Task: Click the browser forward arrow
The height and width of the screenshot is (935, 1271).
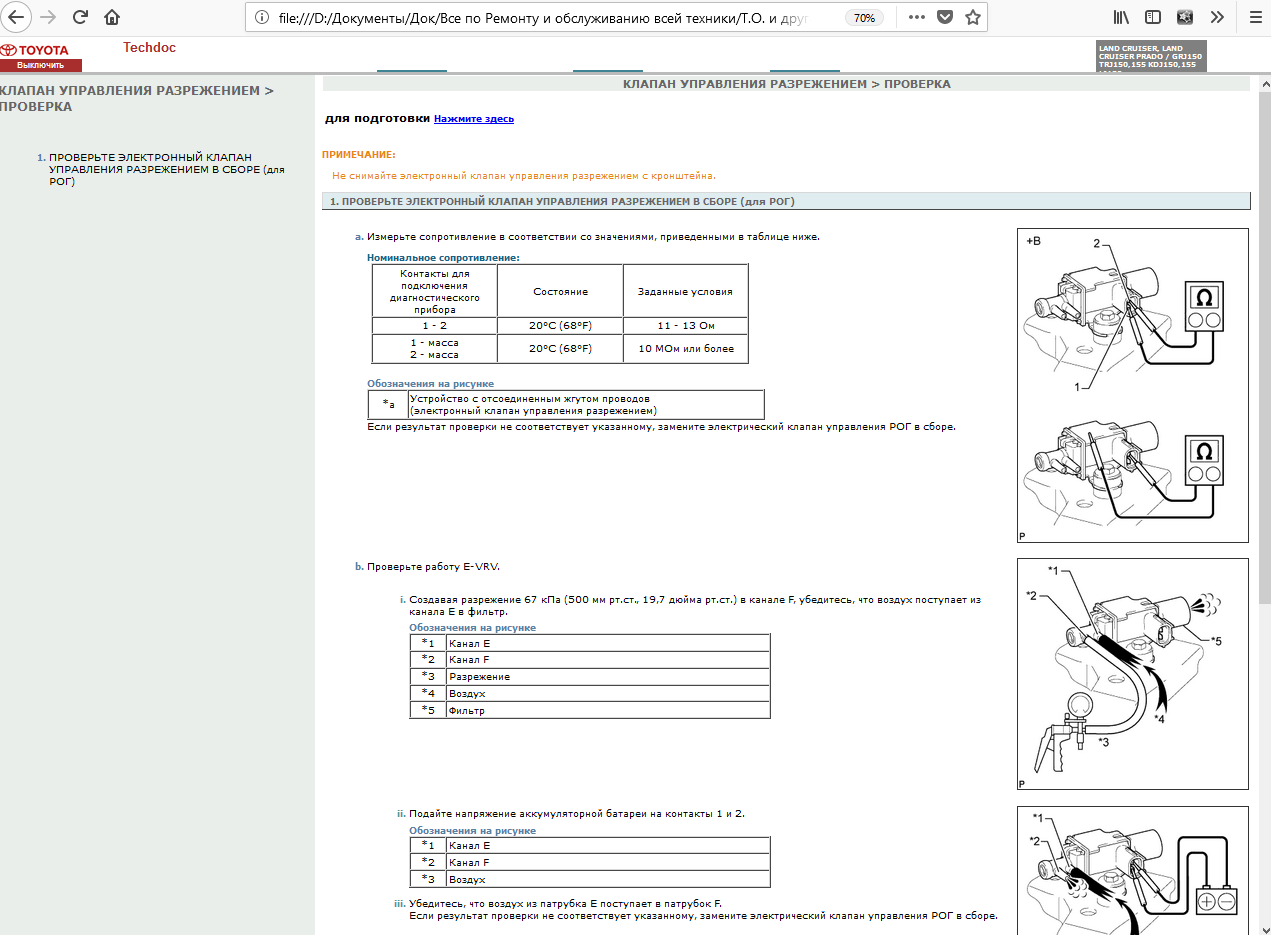Action: (47, 17)
